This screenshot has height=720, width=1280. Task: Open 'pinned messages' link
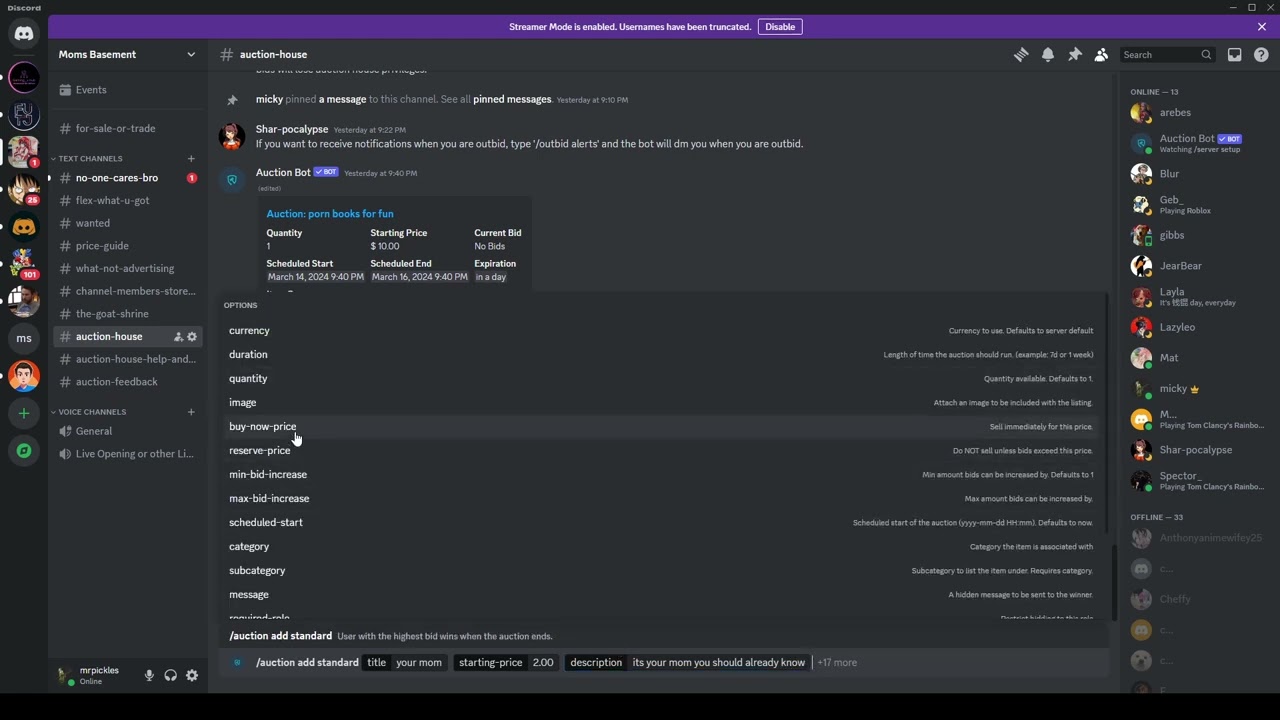pos(512,99)
